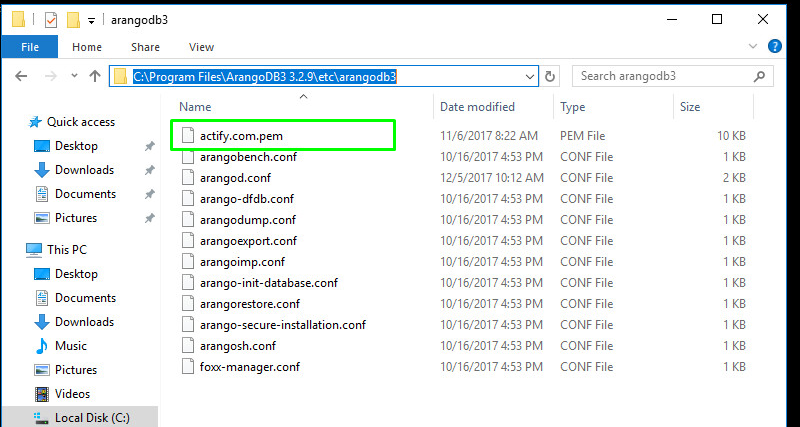Open Documents under This PC
The width and height of the screenshot is (800, 427).
[85, 298]
